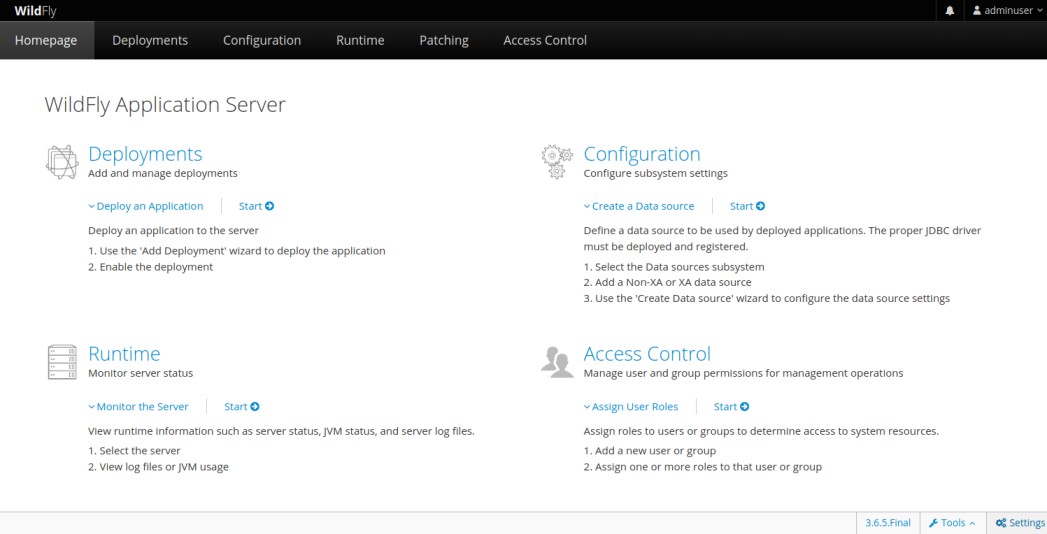The image size is (1047, 534).
Task: Open the Deployments heading link
Action: point(145,154)
